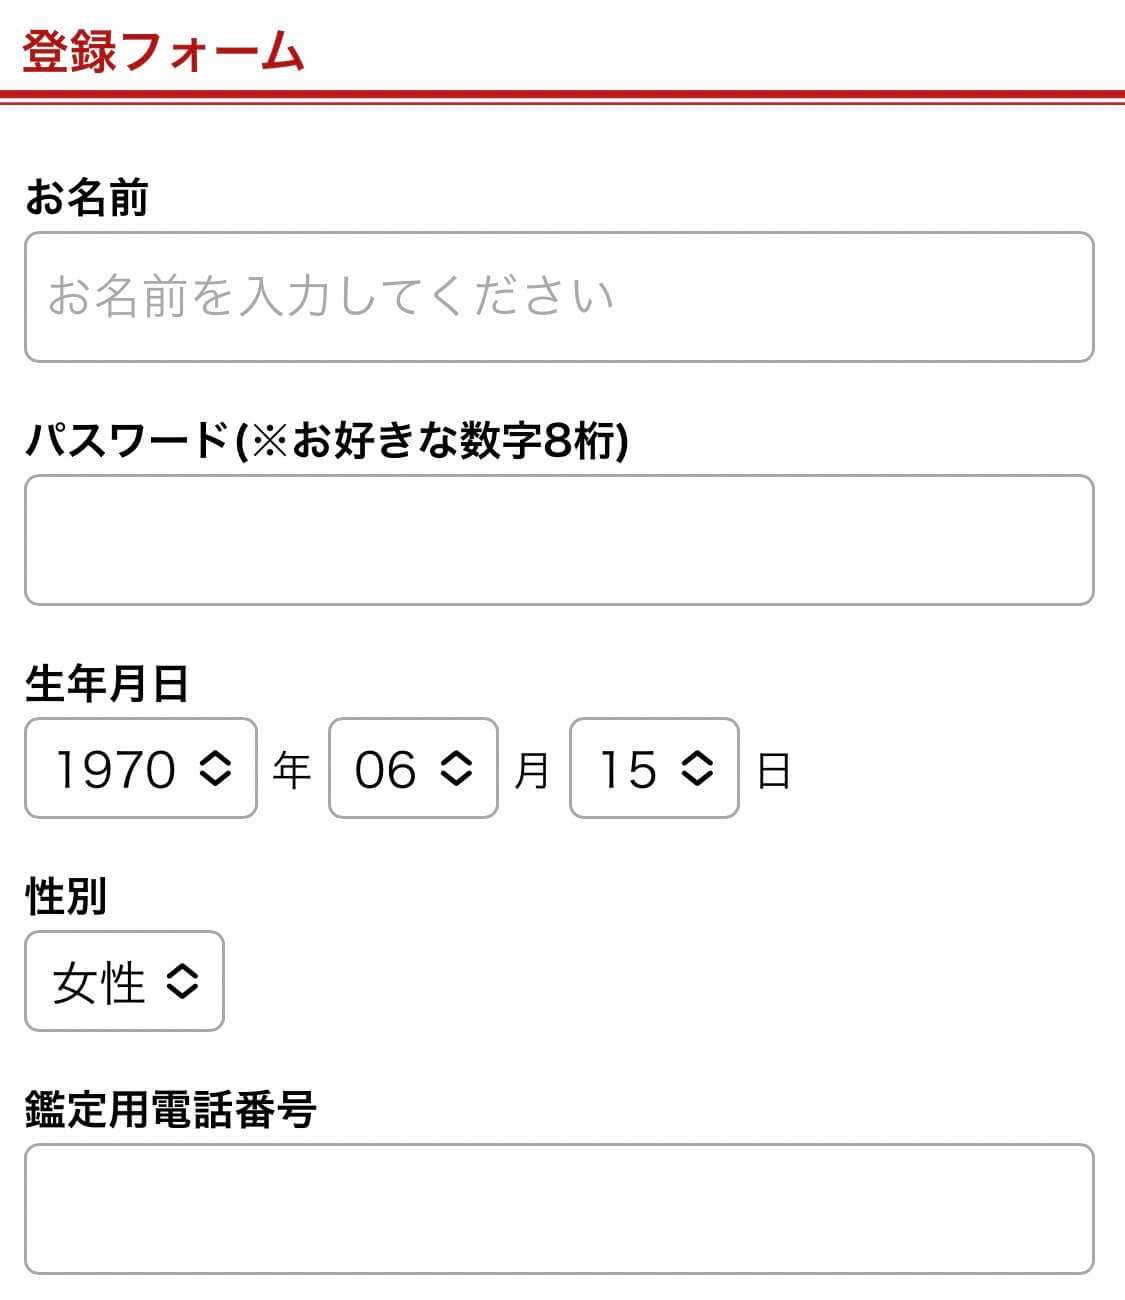Click the お名前 field label
The image size is (1125, 1300).
[87, 197]
